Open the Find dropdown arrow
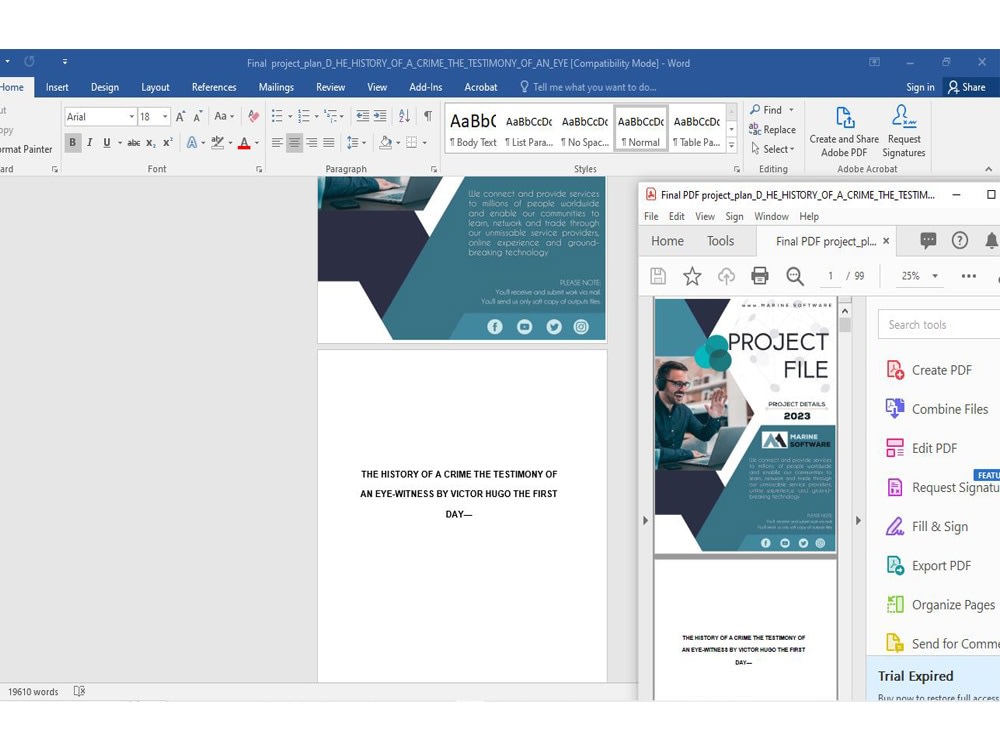 [791, 110]
